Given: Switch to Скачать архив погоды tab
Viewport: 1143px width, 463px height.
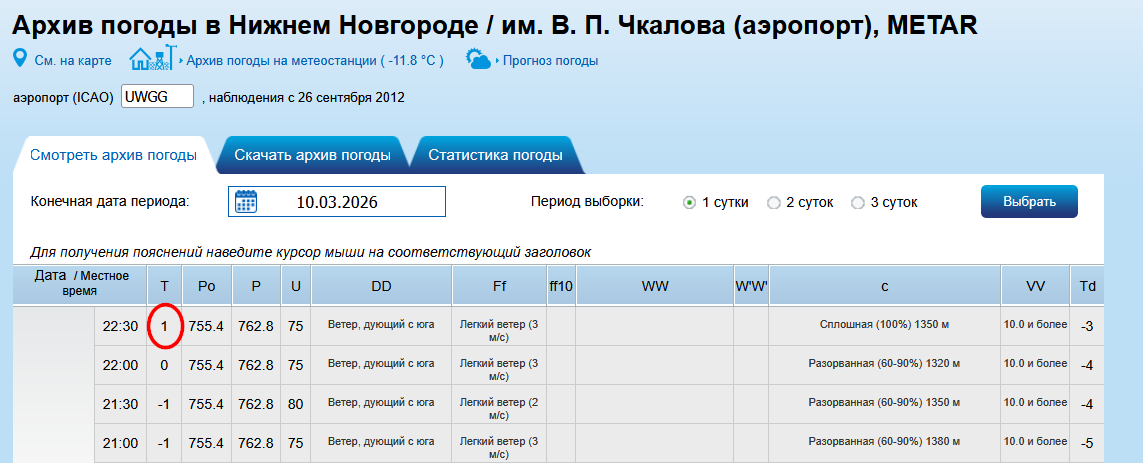Looking at the screenshot, I should point(312,155).
